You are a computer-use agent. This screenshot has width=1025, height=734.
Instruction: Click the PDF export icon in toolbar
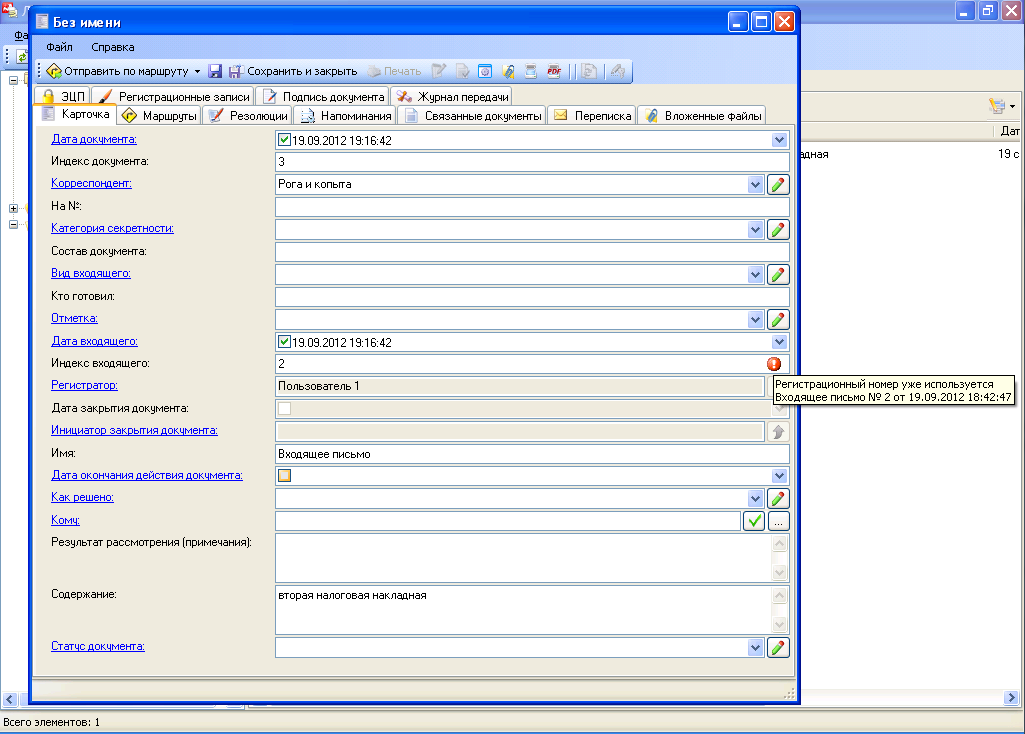click(553, 72)
